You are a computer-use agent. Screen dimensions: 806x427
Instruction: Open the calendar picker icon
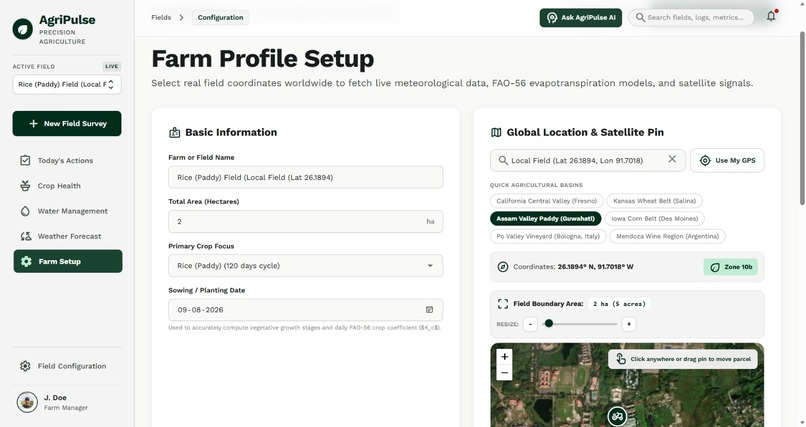[429, 310]
